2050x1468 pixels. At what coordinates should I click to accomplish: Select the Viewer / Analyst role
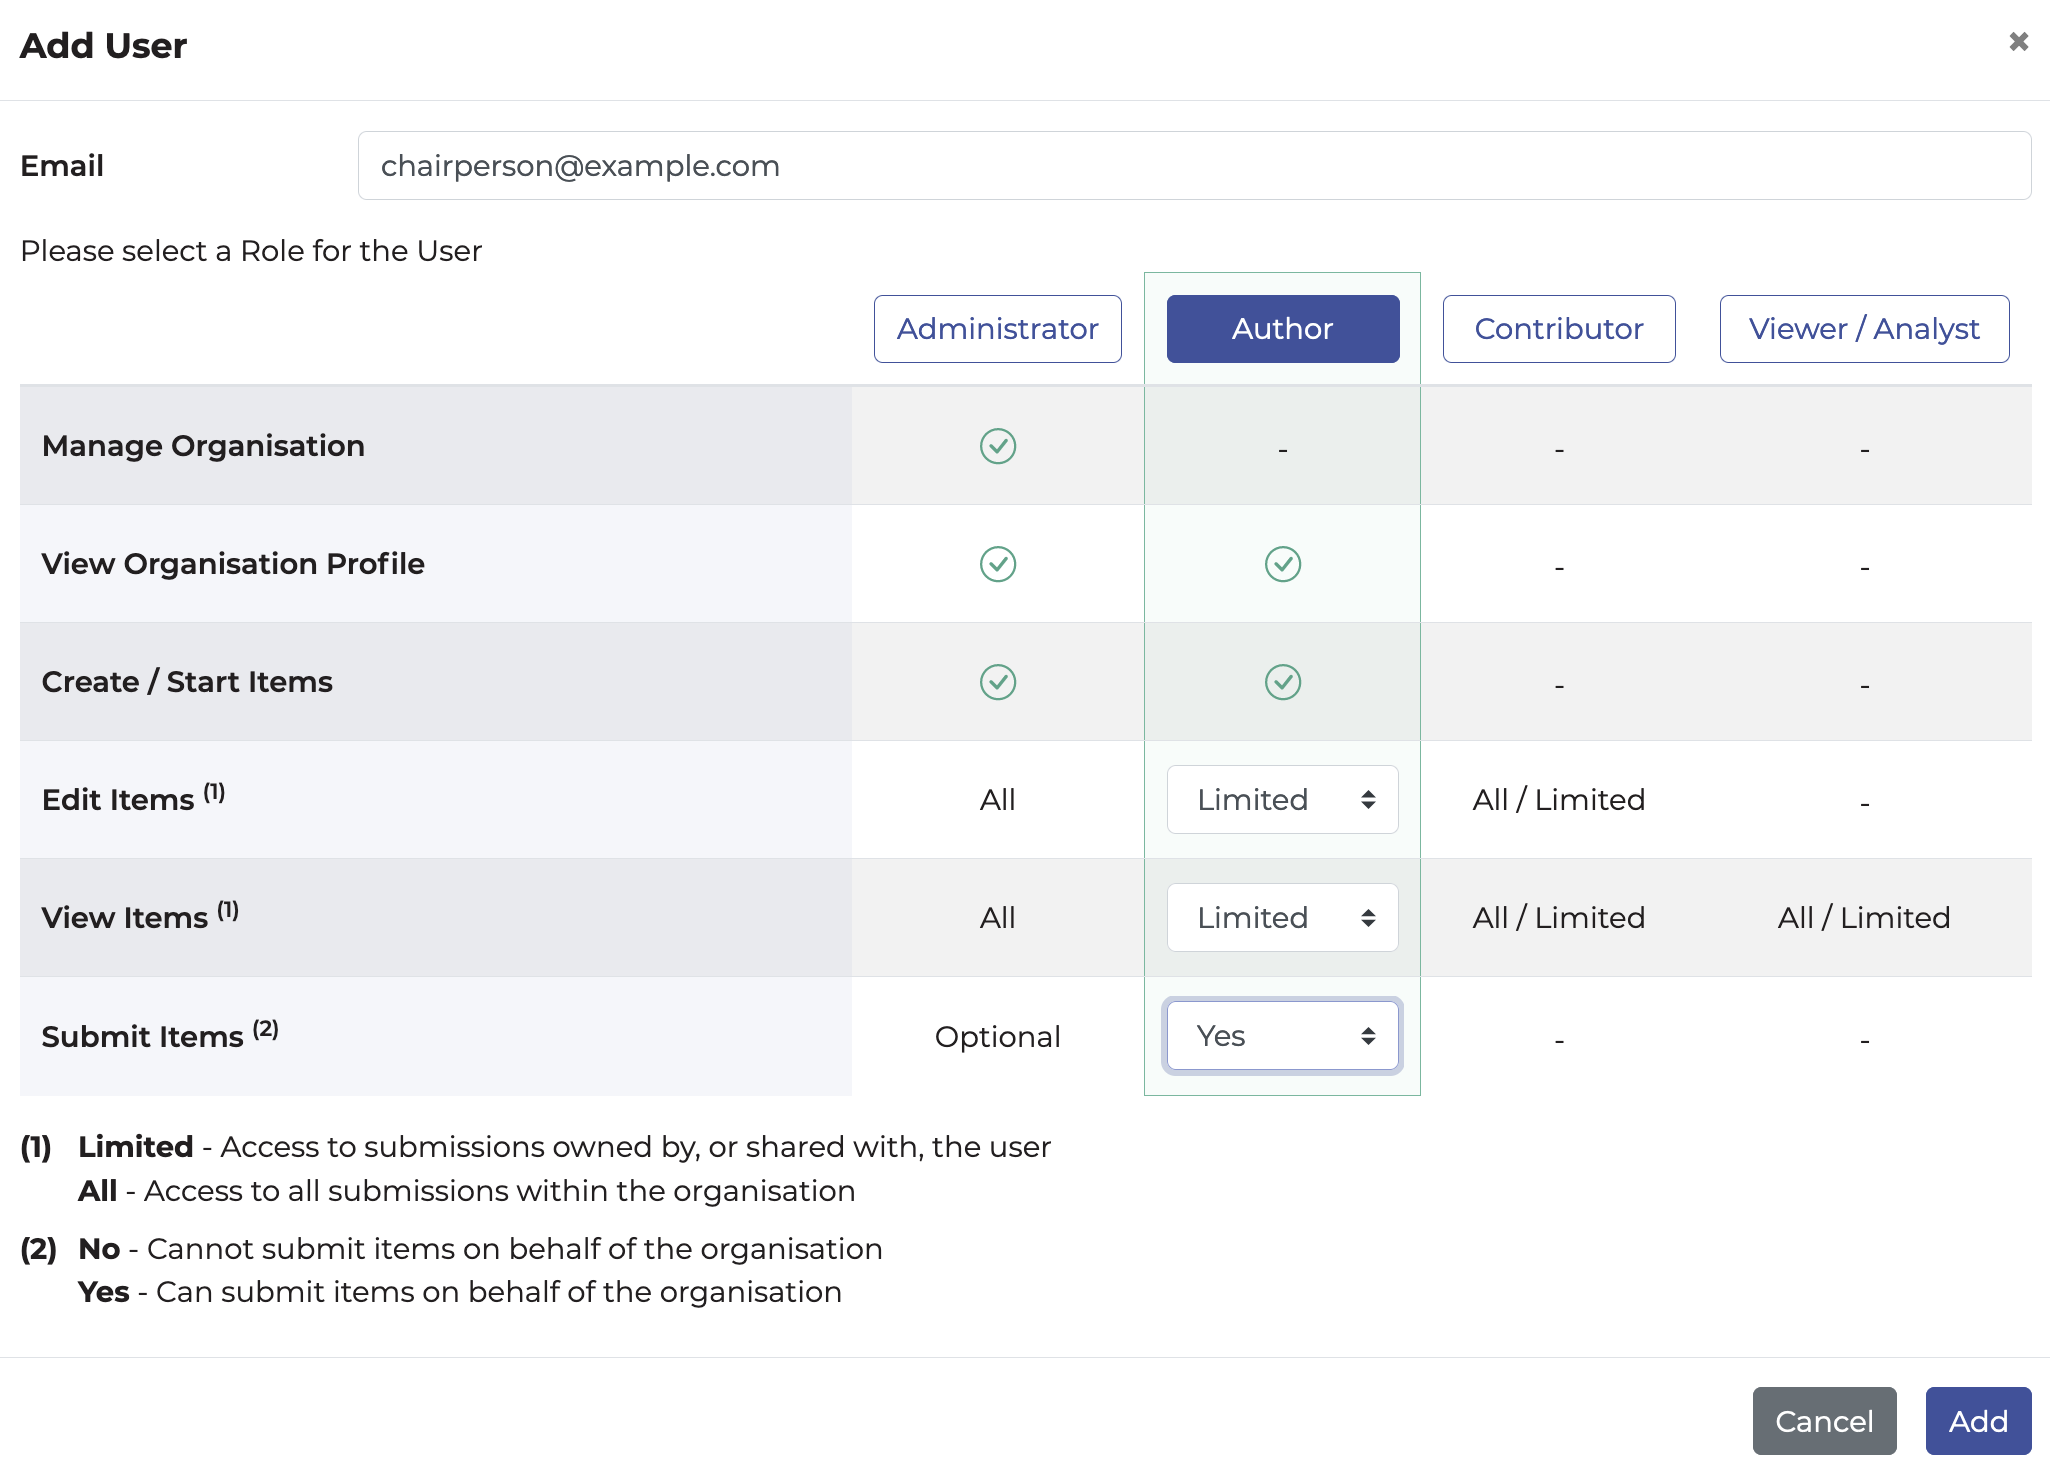coord(1864,328)
